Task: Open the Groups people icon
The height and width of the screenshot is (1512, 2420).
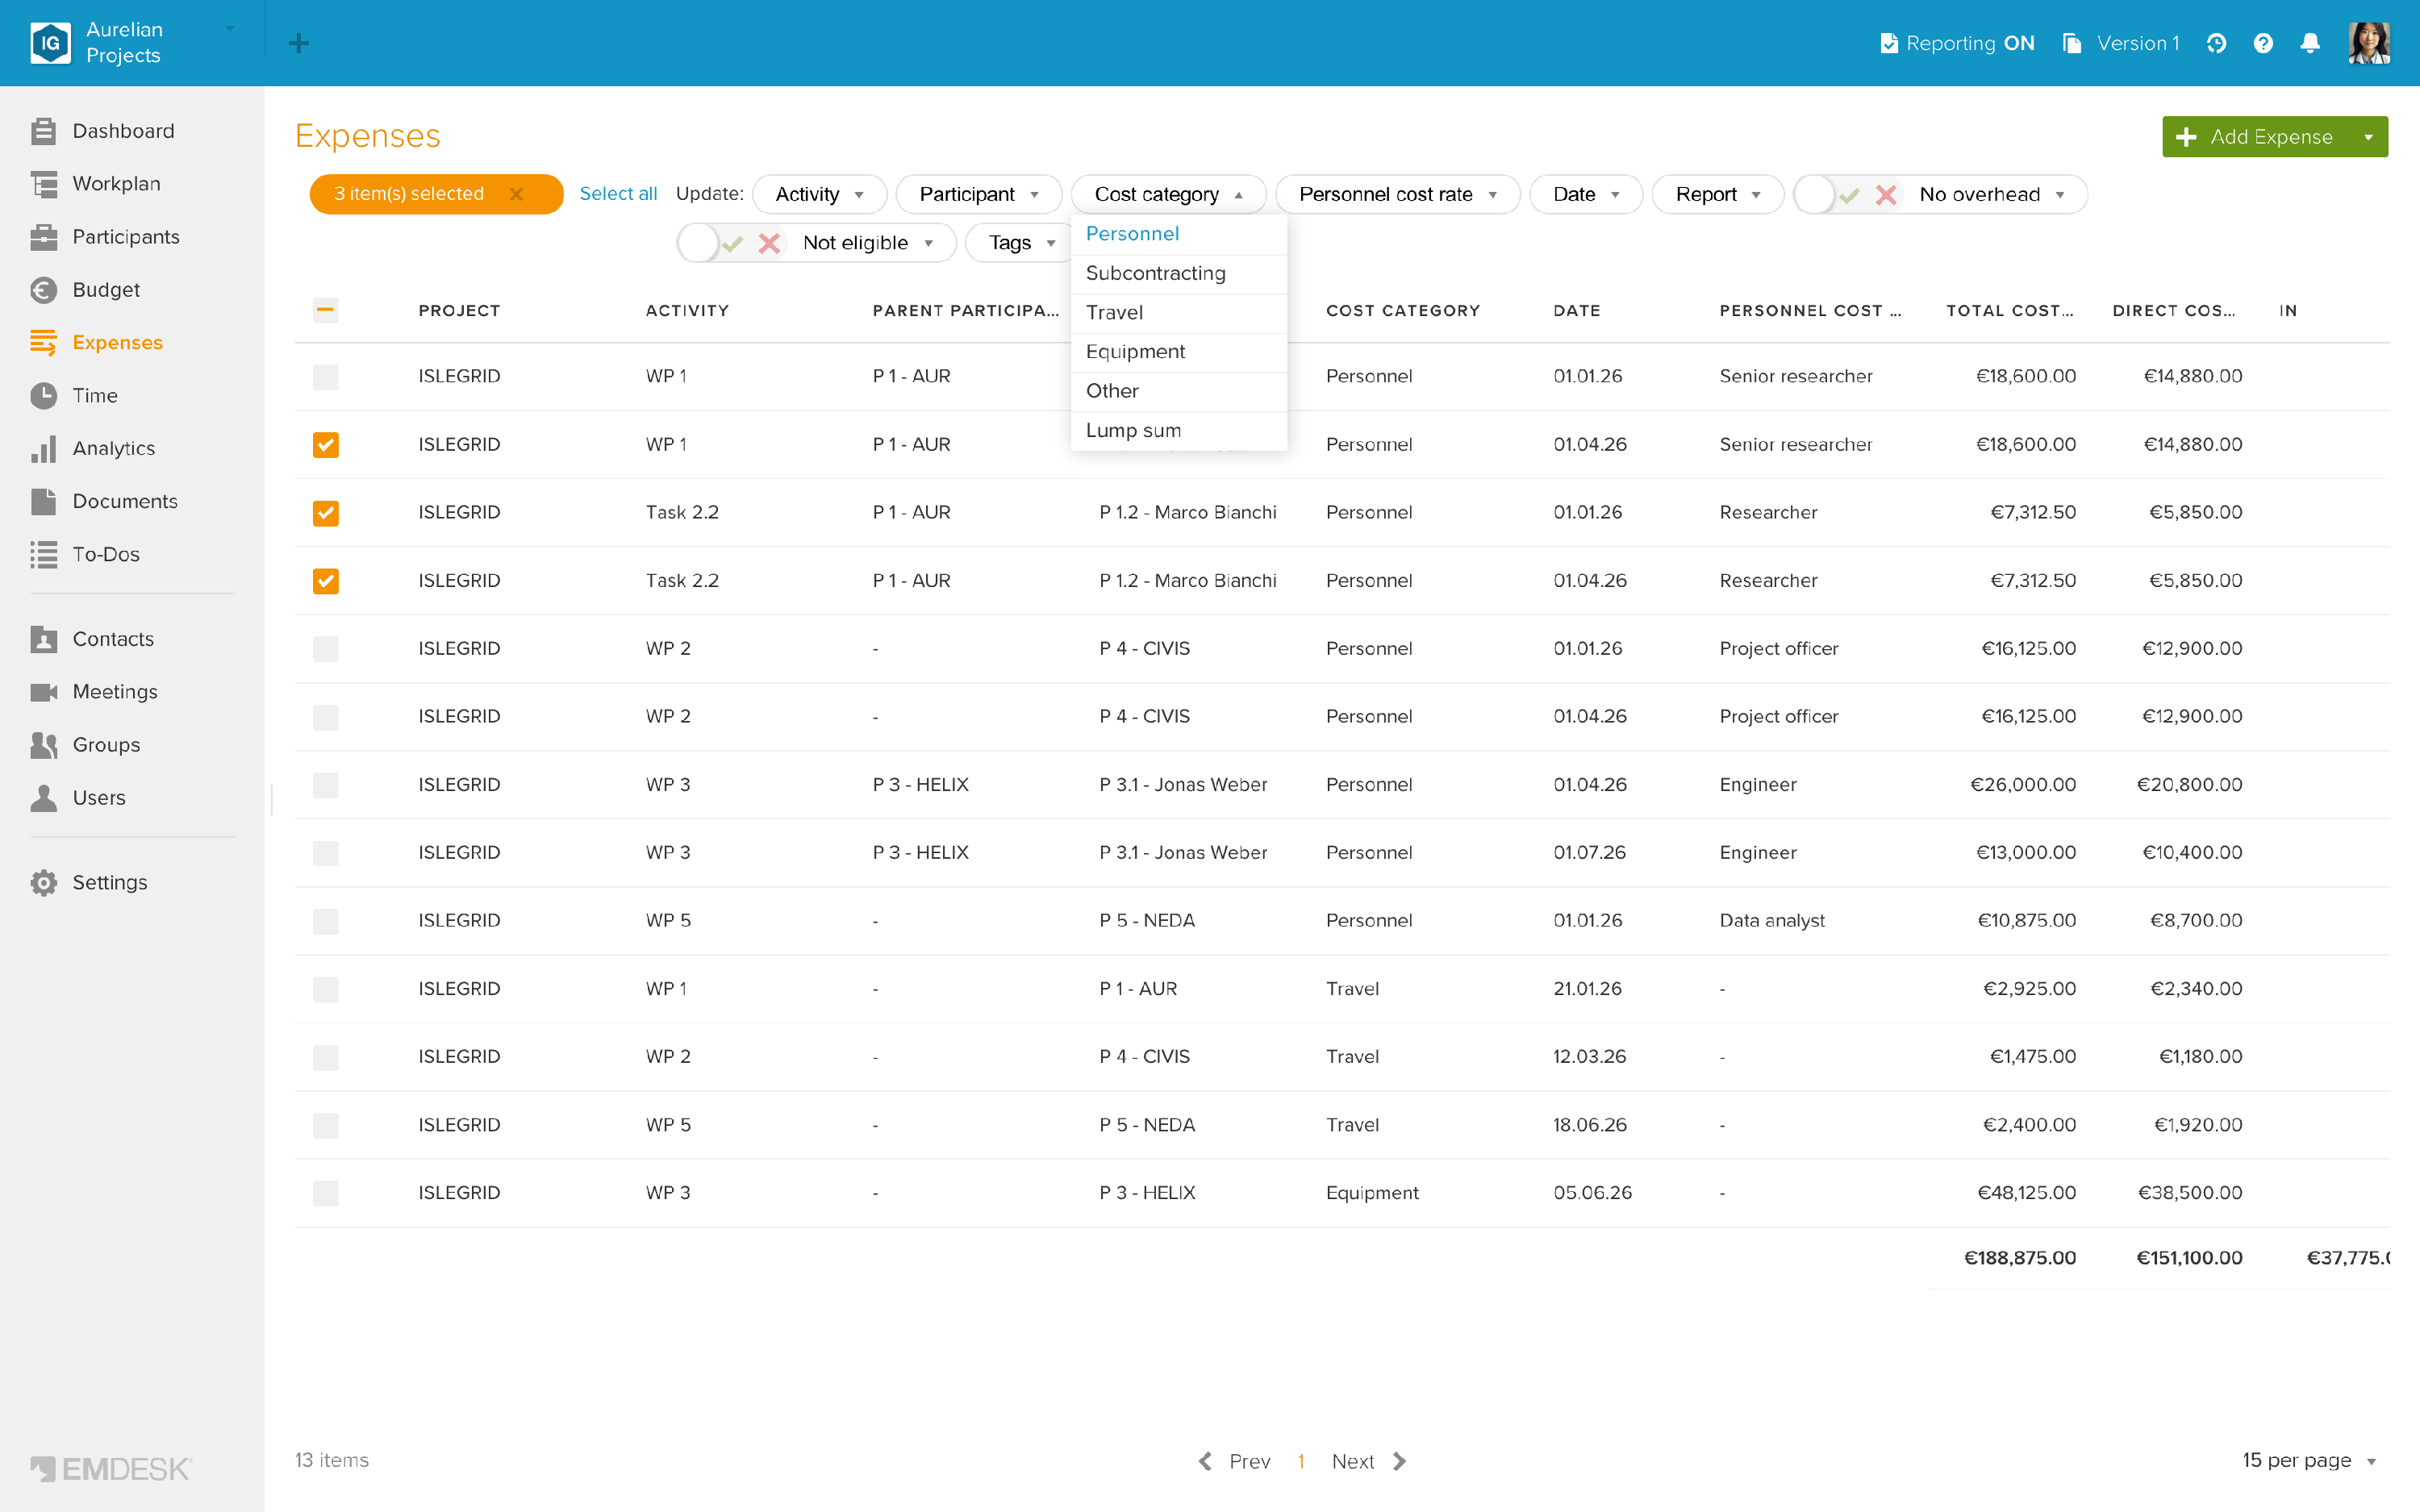Action: (x=43, y=745)
